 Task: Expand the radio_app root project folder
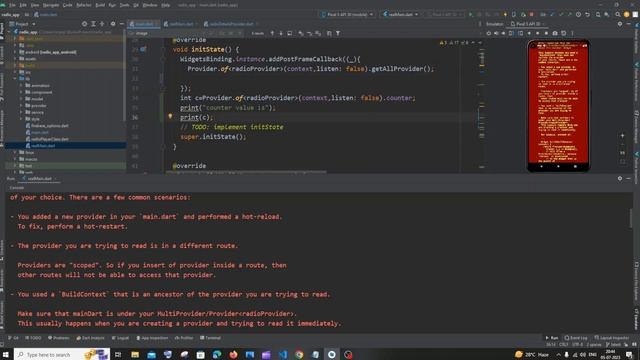pos(9,32)
